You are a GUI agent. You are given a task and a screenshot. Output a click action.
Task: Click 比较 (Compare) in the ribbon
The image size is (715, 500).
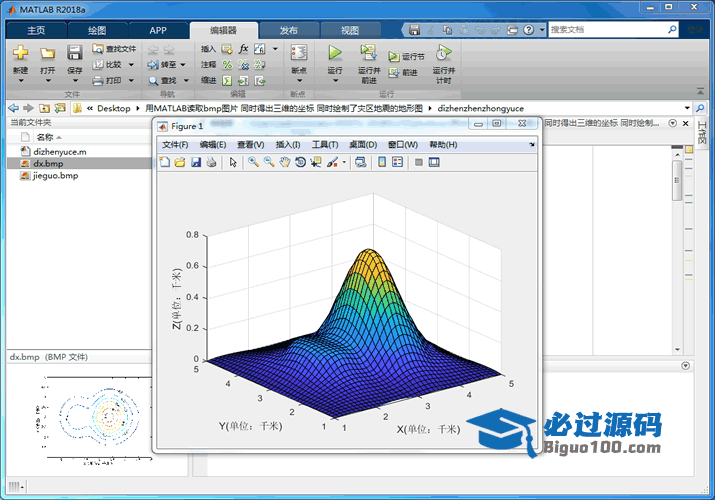pos(108,65)
